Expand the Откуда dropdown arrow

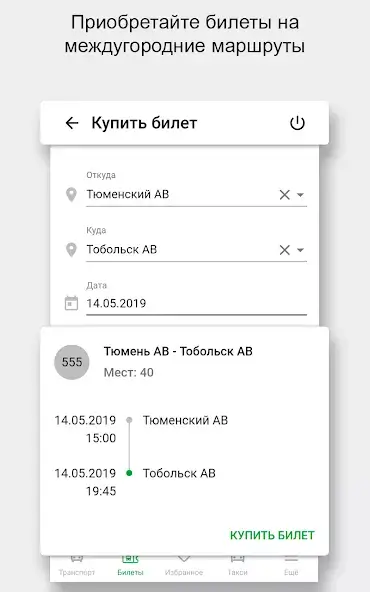point(301,195)
